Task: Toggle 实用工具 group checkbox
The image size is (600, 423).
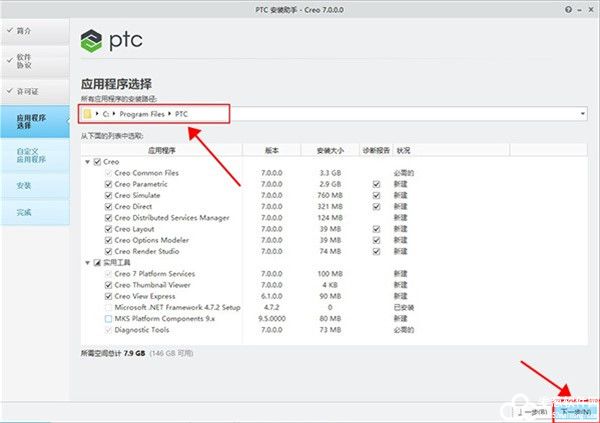Action: (97, 263)
